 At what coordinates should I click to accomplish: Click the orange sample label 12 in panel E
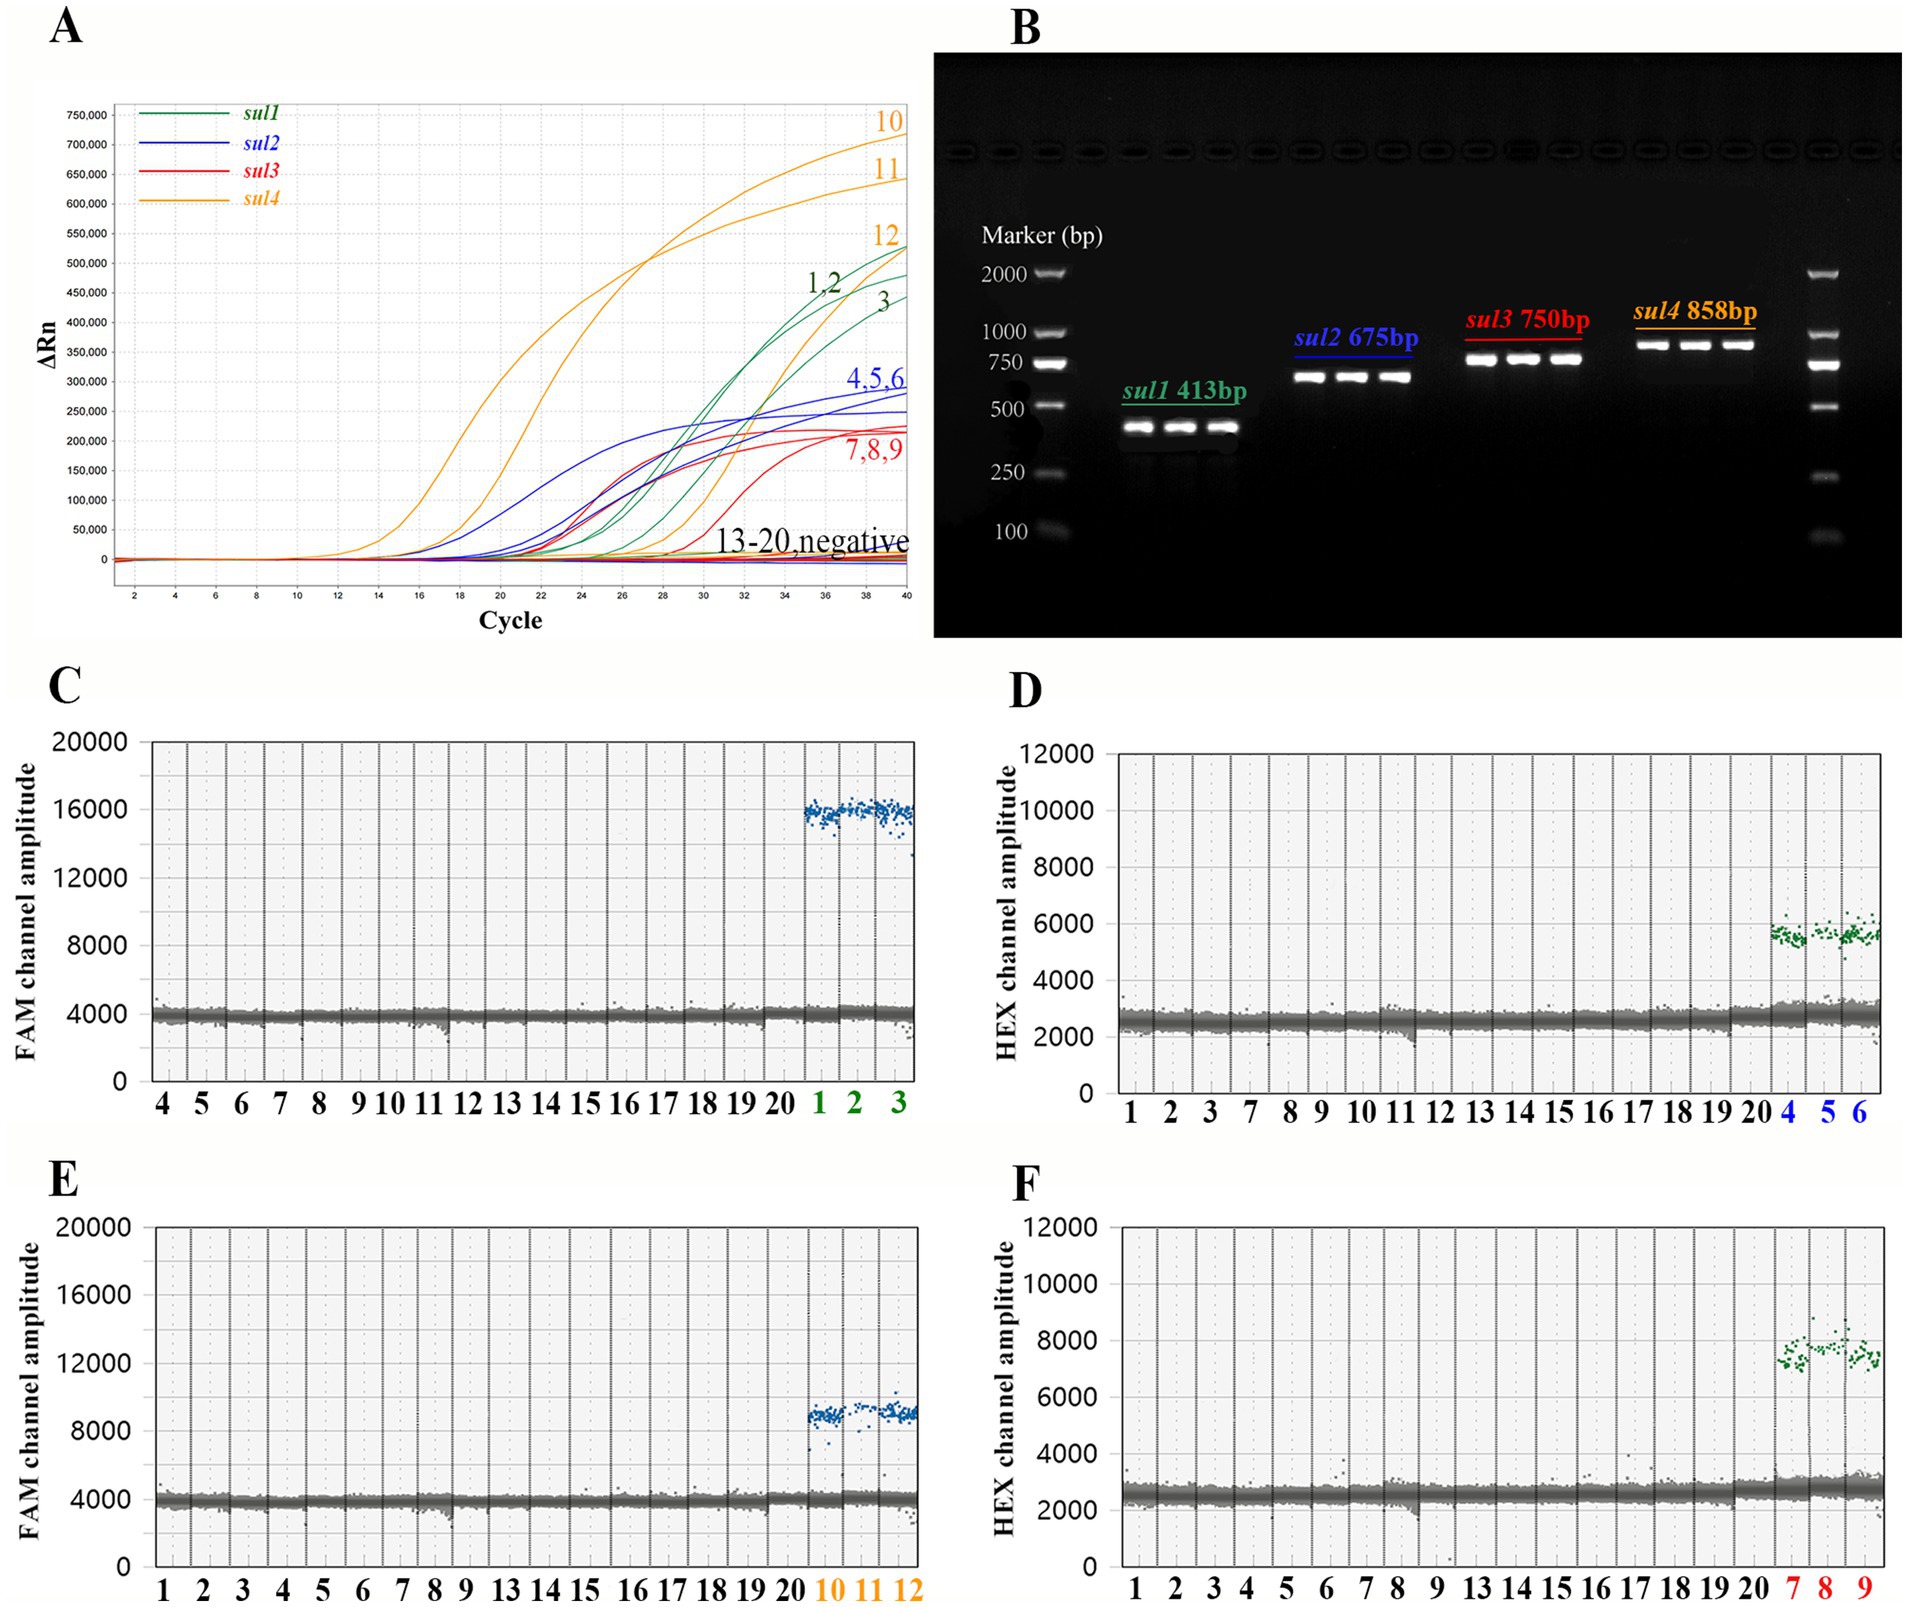pos(908,1590)
